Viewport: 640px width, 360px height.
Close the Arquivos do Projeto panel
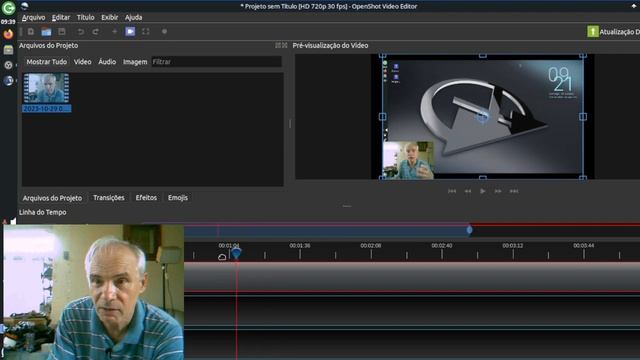click(x=284, y=45)
